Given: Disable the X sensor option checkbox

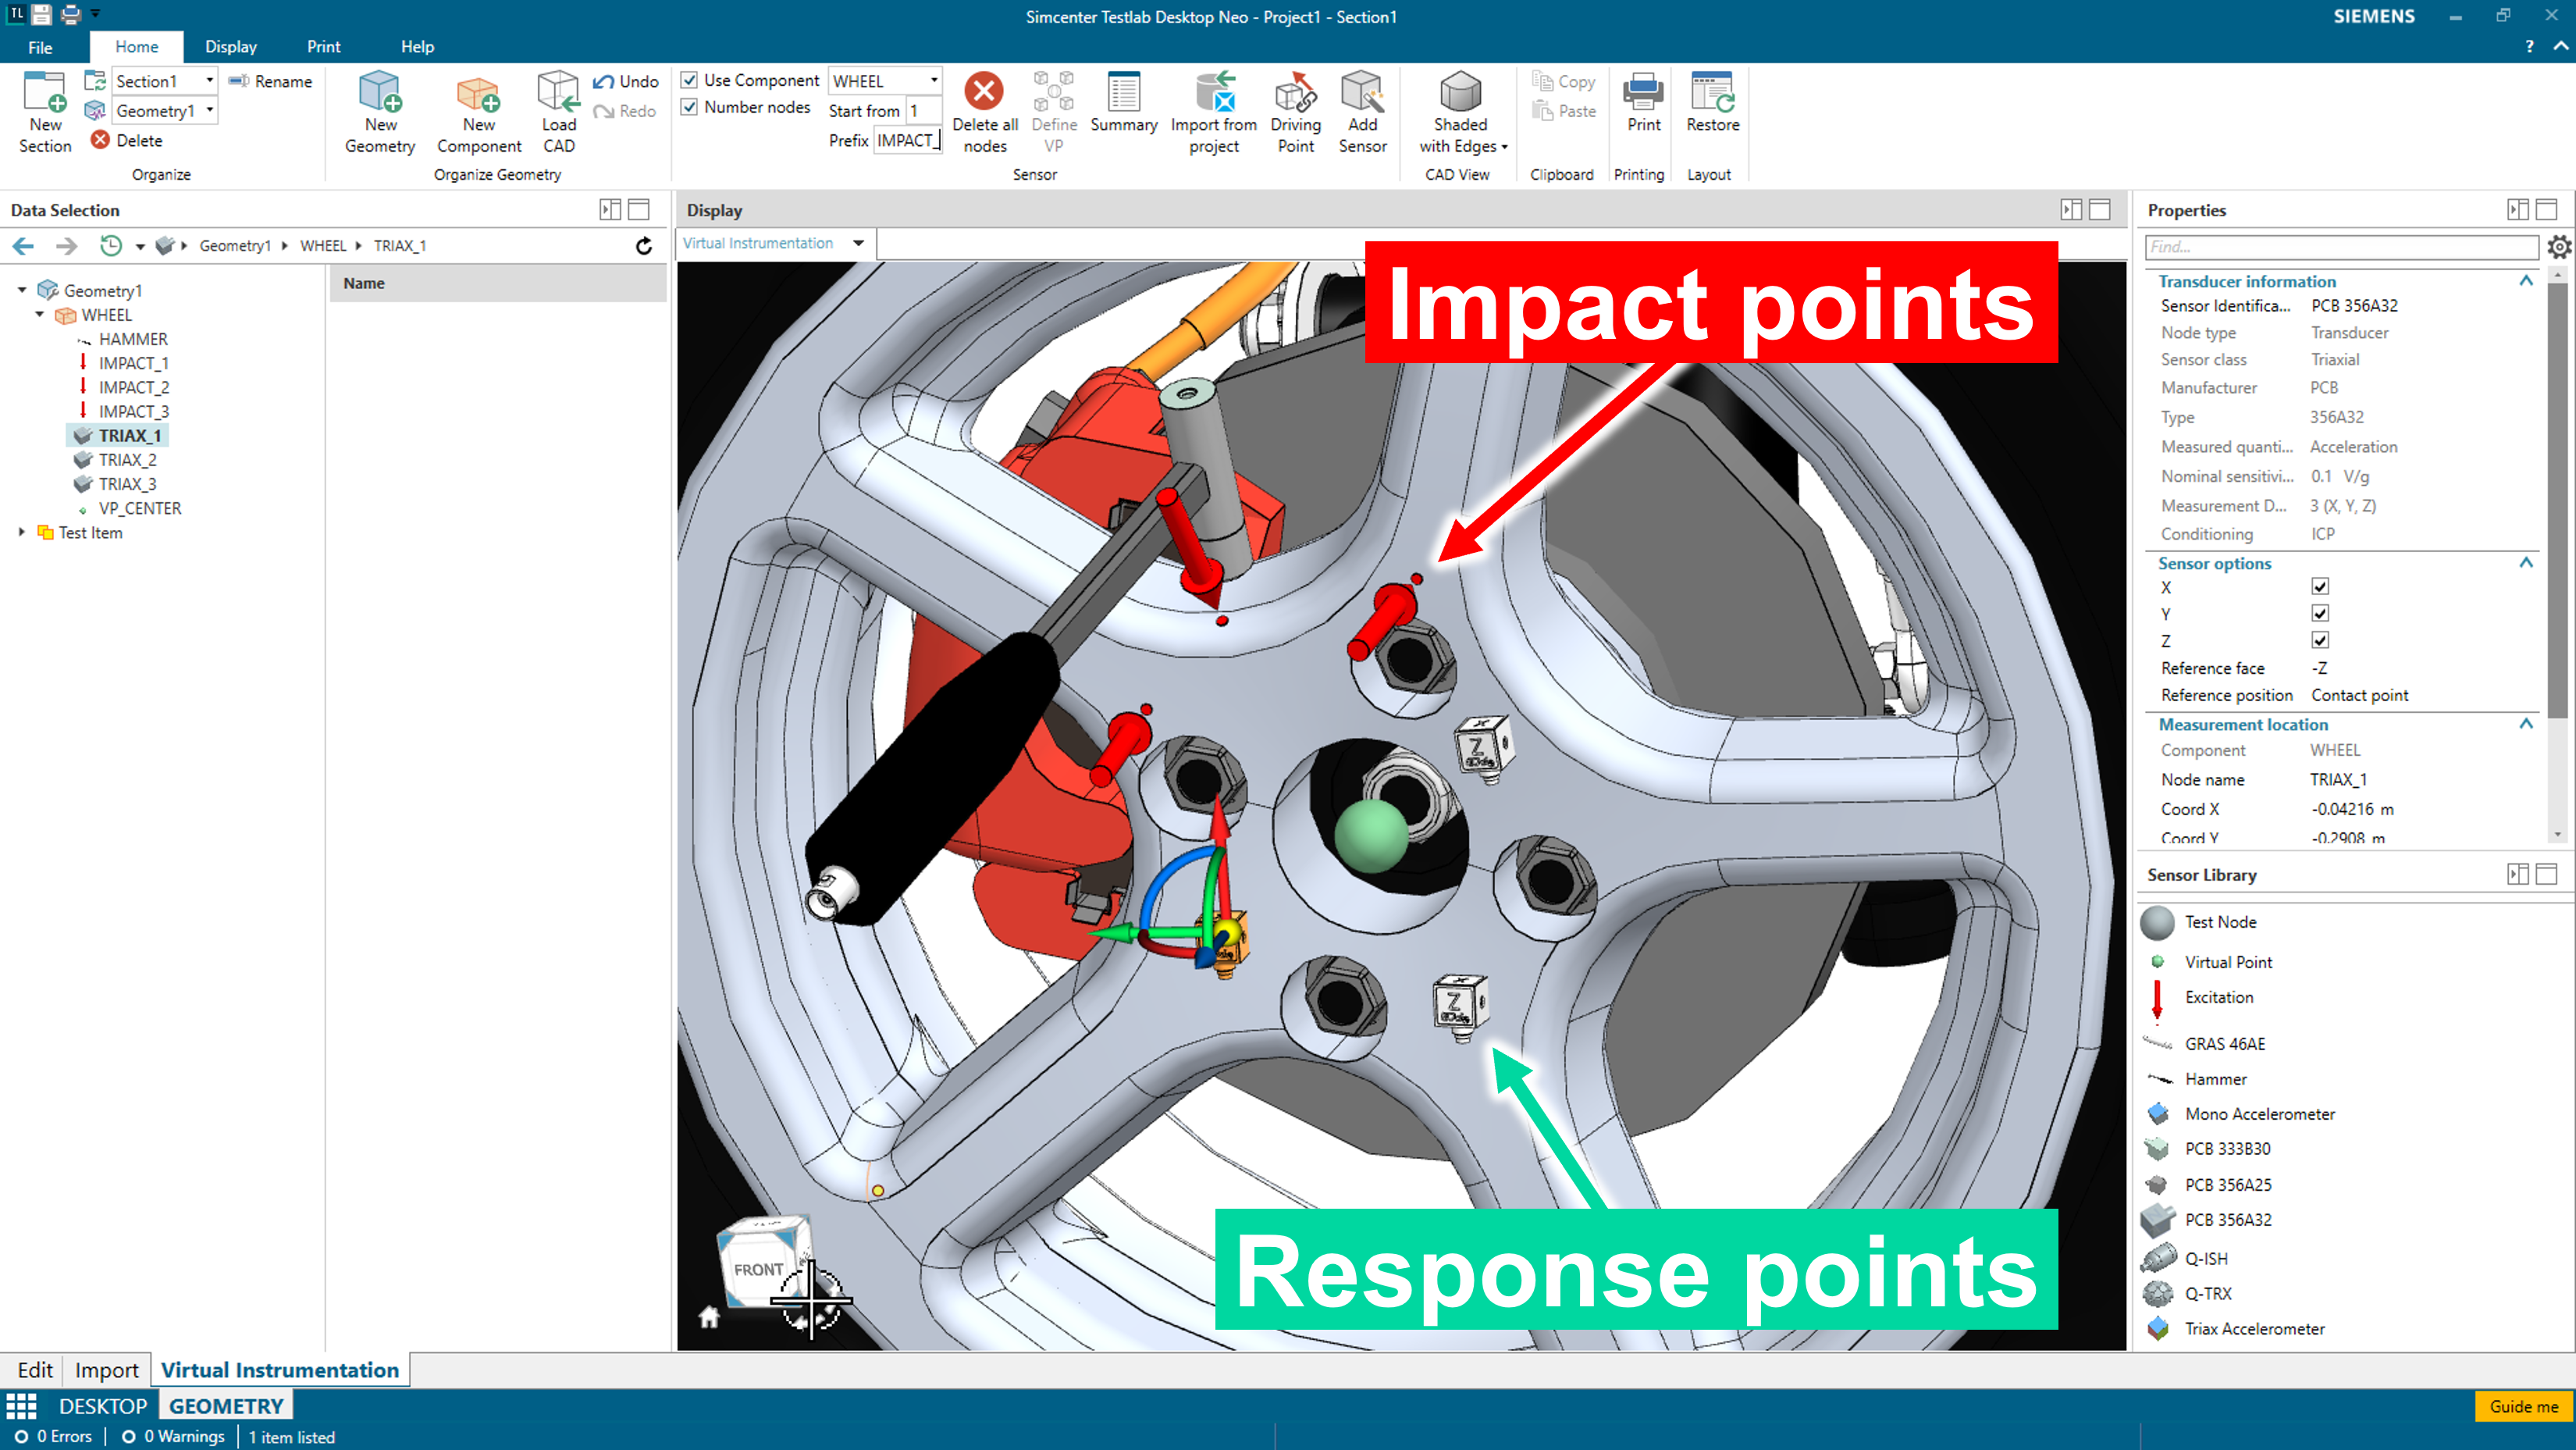Looking at the screenshot, I should [2320, 587].
